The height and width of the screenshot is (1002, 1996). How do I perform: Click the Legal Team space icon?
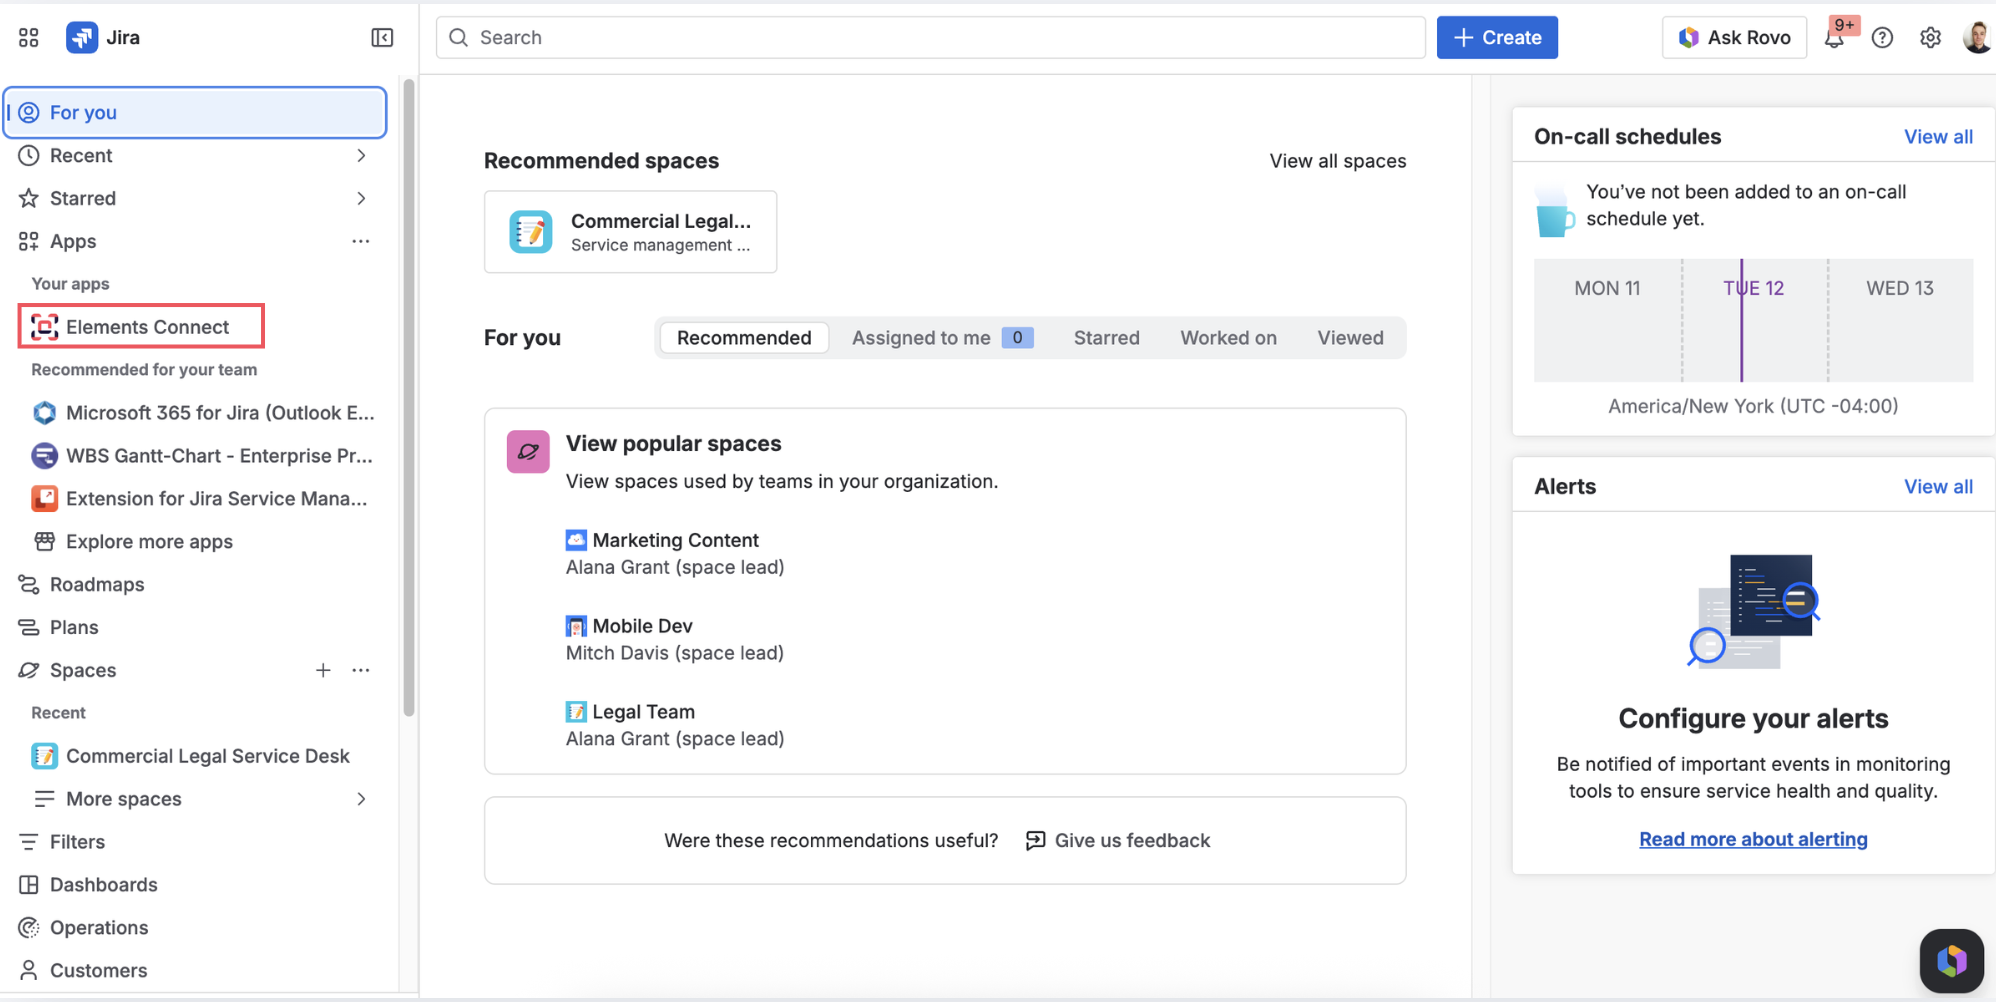pyautogui.click(x=576, y=712)
